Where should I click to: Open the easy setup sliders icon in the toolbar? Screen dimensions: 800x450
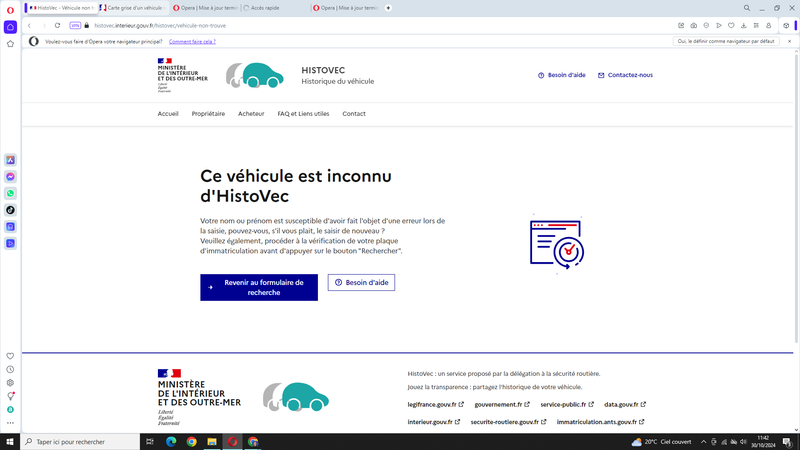click(756, 26)
